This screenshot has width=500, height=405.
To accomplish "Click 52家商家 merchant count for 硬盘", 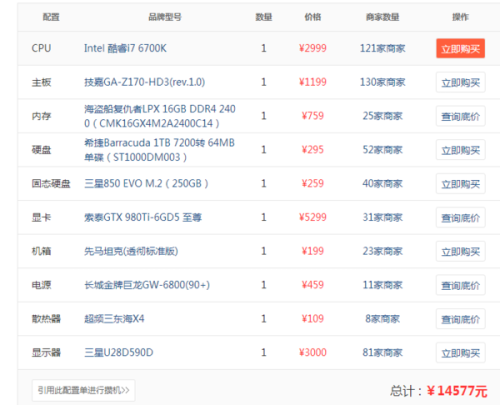I will [x=383, y=150].
